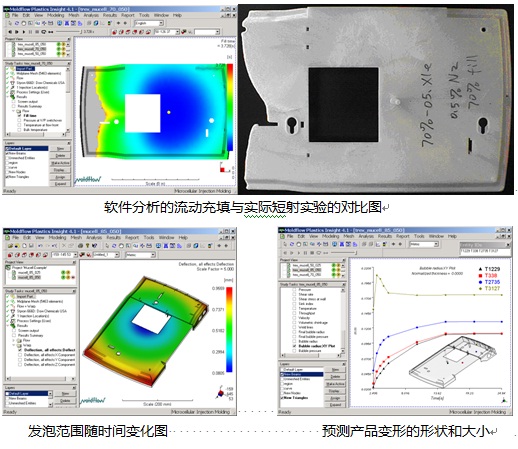
Task: Step animation backward in fill time window
Action: 10,32
